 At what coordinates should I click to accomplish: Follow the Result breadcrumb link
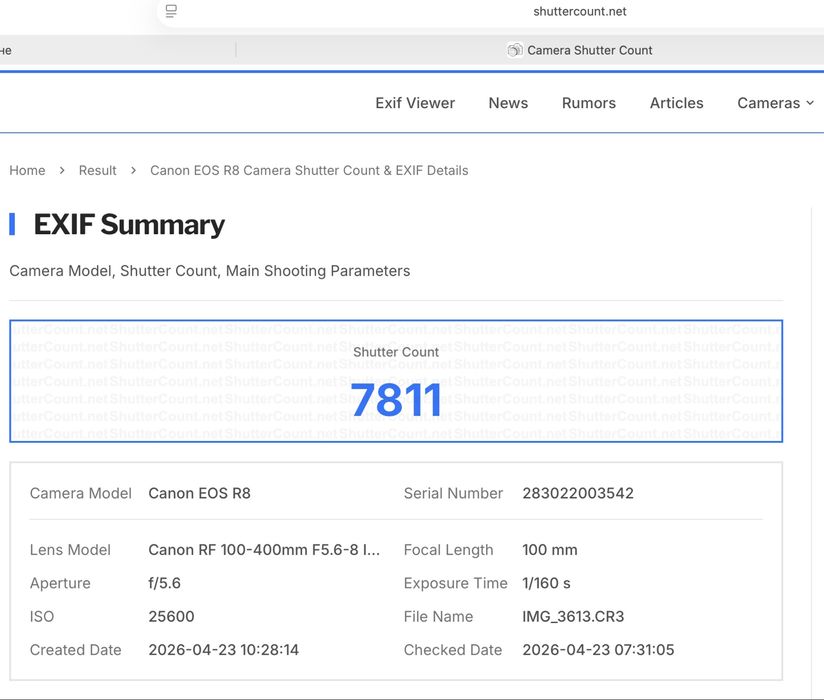[97, 170]
